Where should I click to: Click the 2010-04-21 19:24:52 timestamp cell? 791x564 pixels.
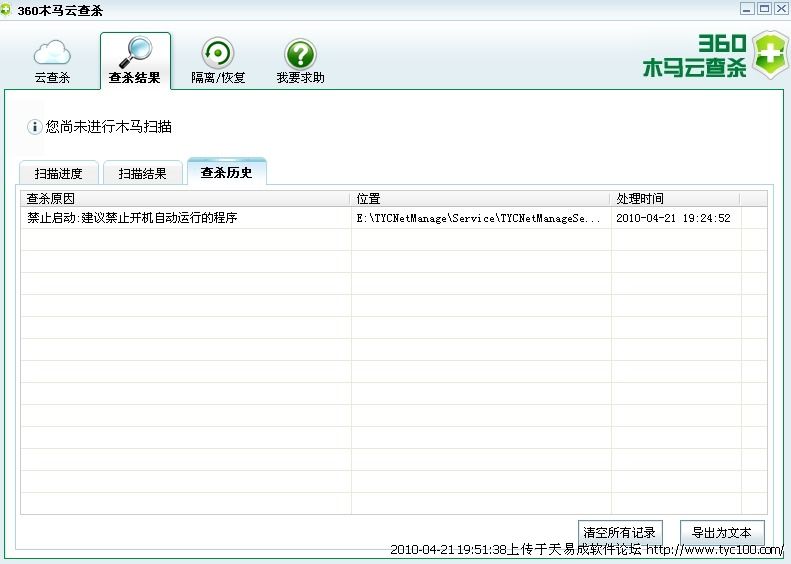(x=673, y=217)
